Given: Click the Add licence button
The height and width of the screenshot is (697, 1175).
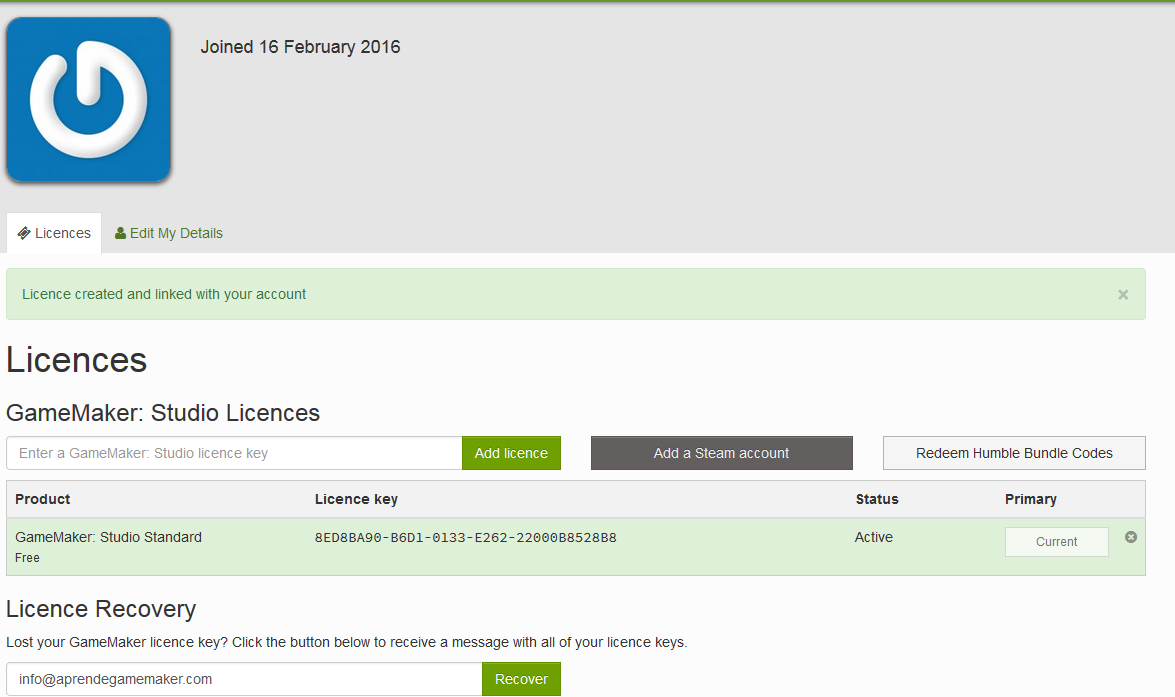Looking at the screenshot, I should coord(511,453).
